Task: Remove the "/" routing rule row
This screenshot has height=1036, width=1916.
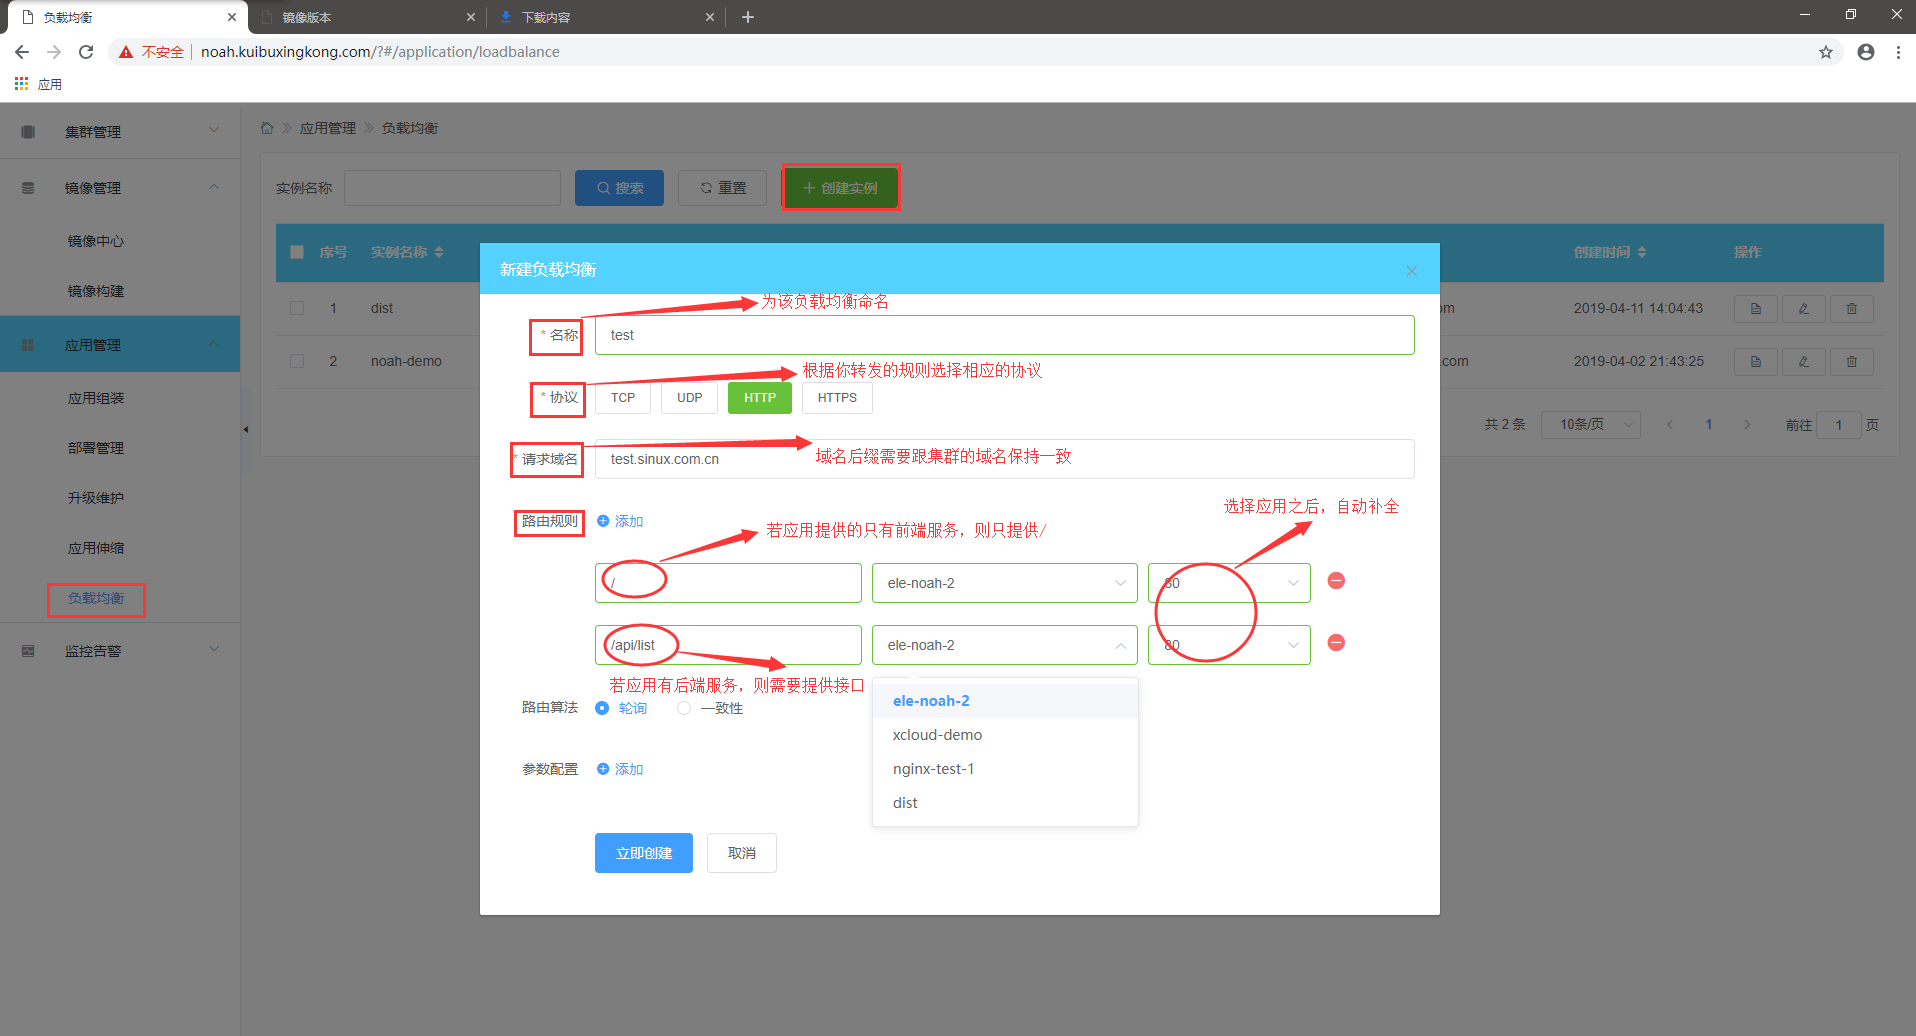Action: point(1336,581)
